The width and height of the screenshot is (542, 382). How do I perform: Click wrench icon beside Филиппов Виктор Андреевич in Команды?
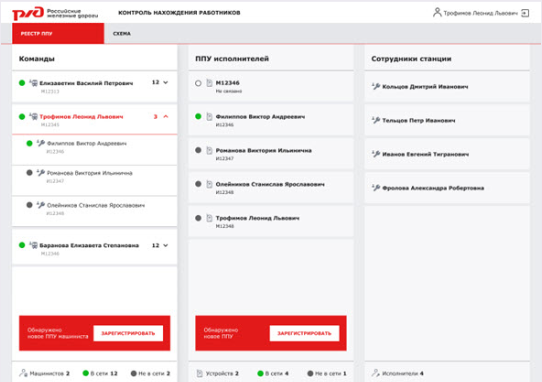click(x=41, y=143)
